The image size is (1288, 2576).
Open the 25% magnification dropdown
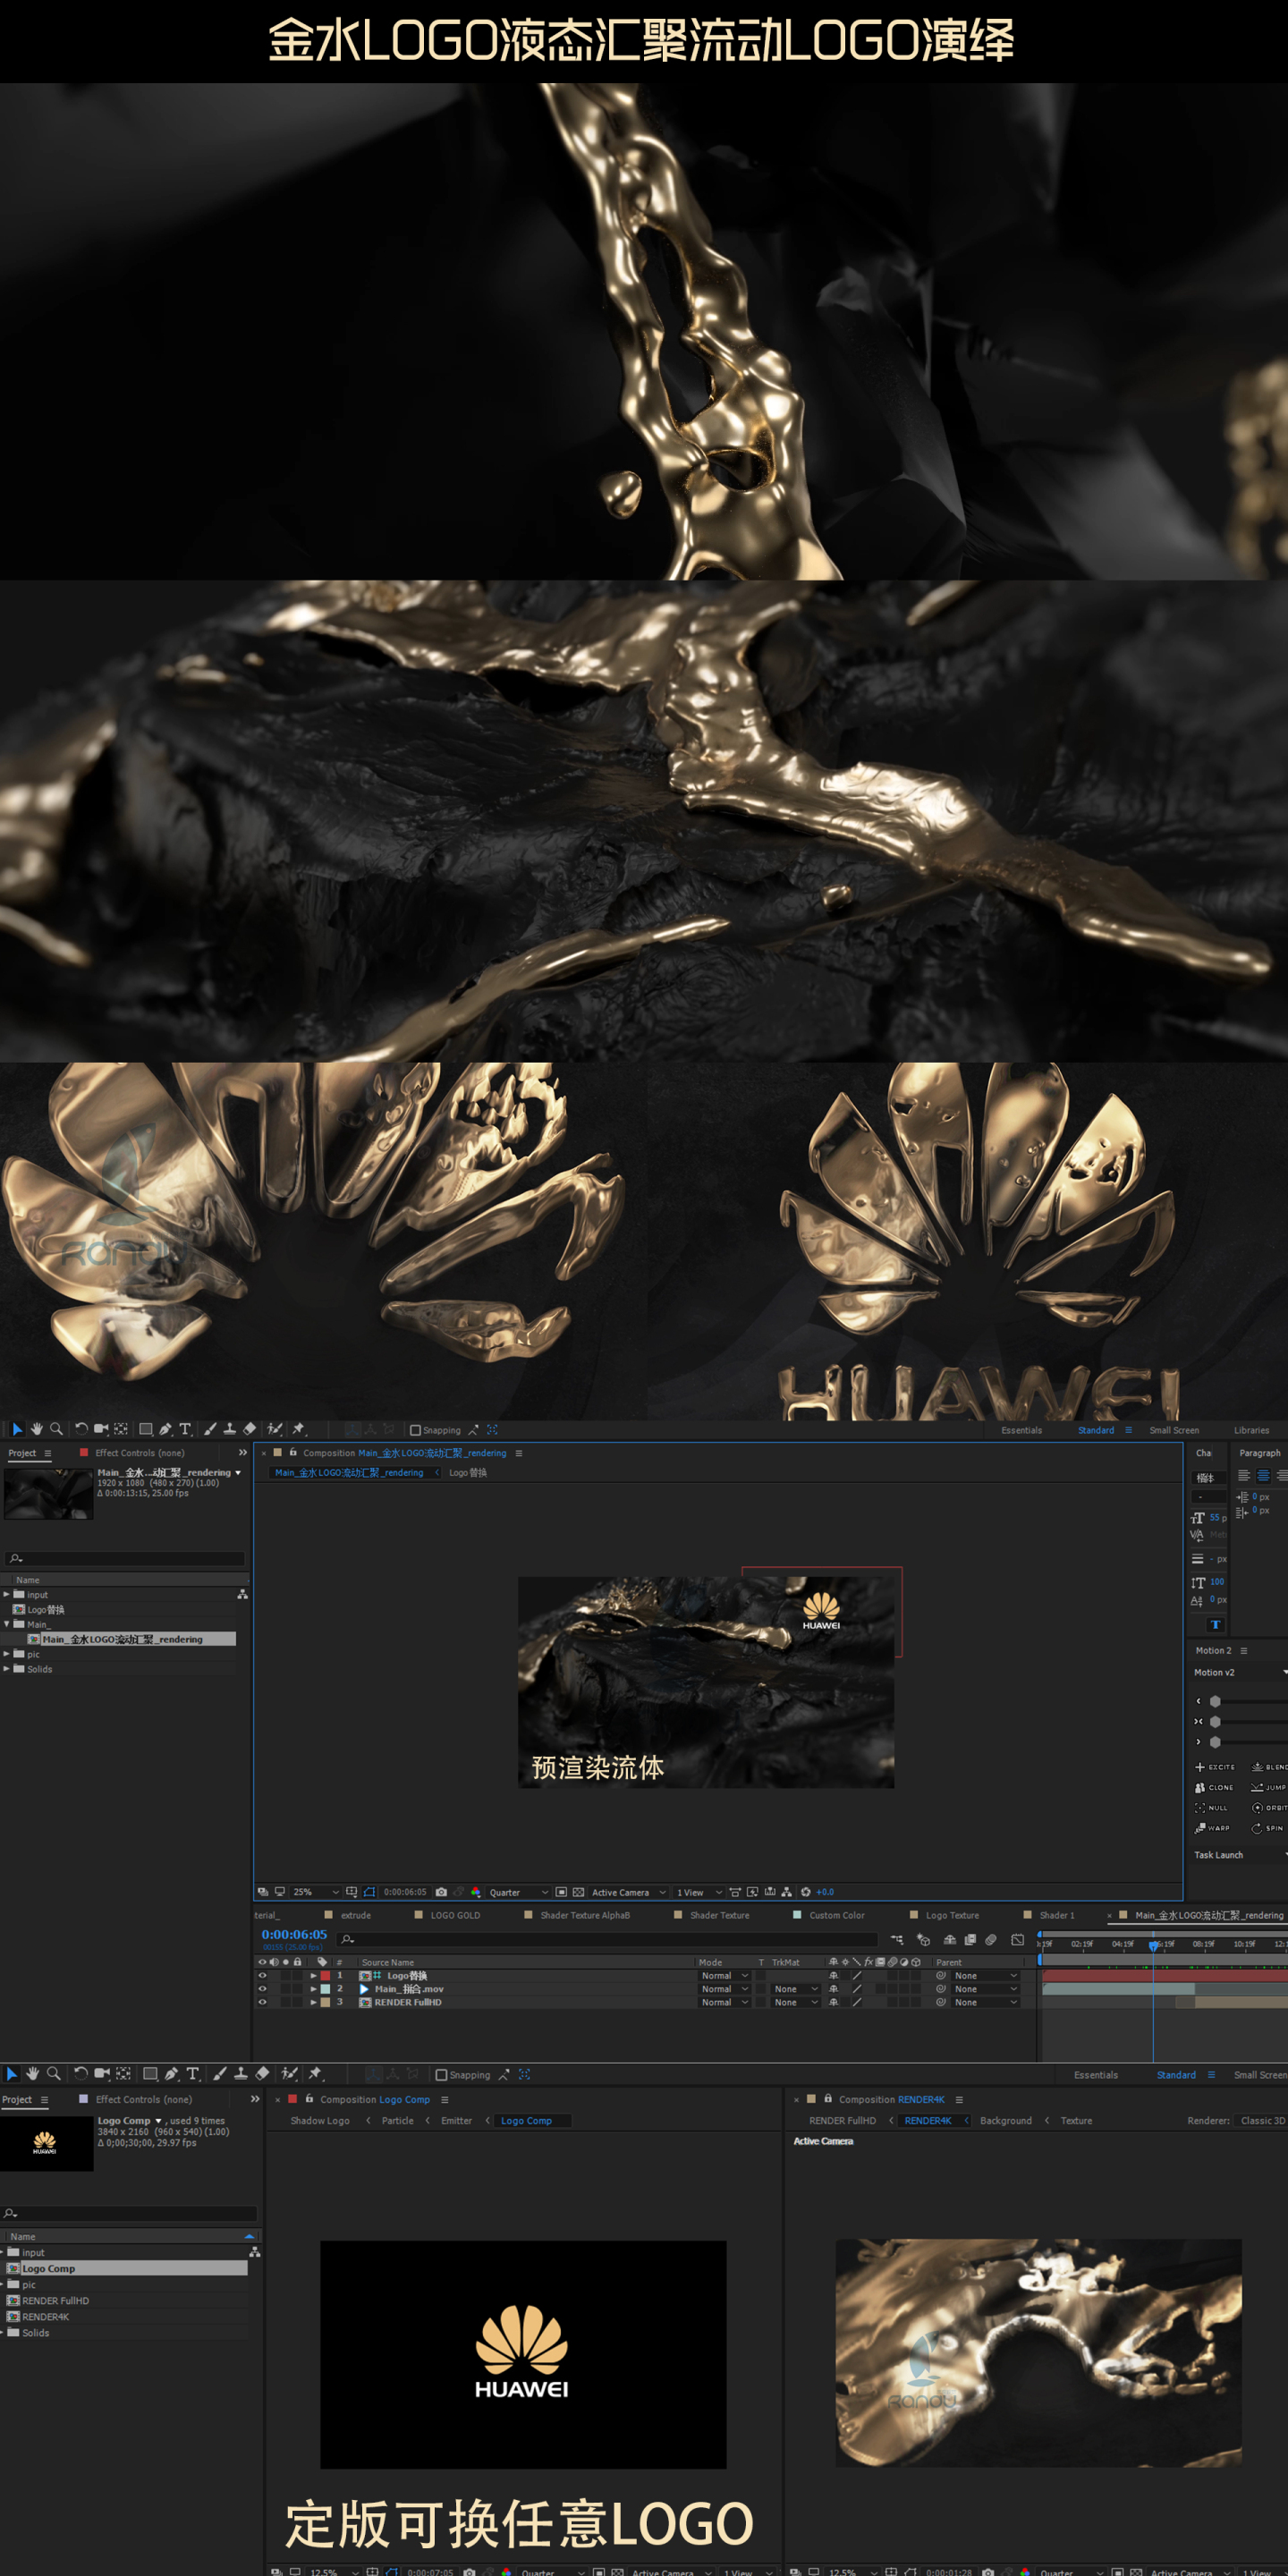point(315,1892)
